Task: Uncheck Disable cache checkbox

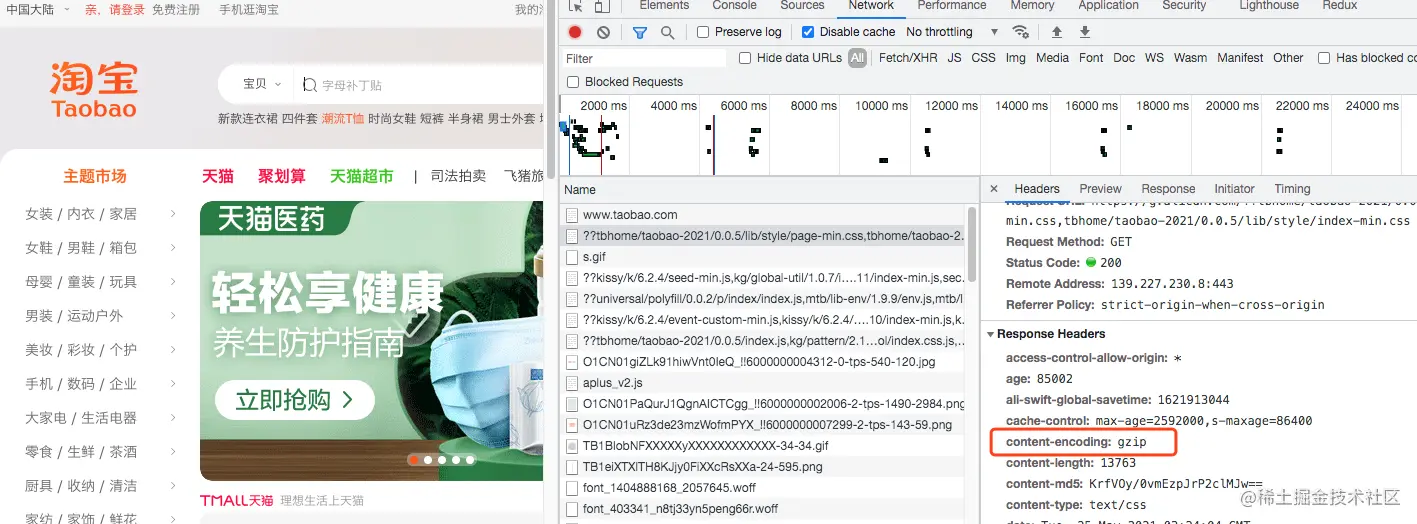Action: point(808,32)
